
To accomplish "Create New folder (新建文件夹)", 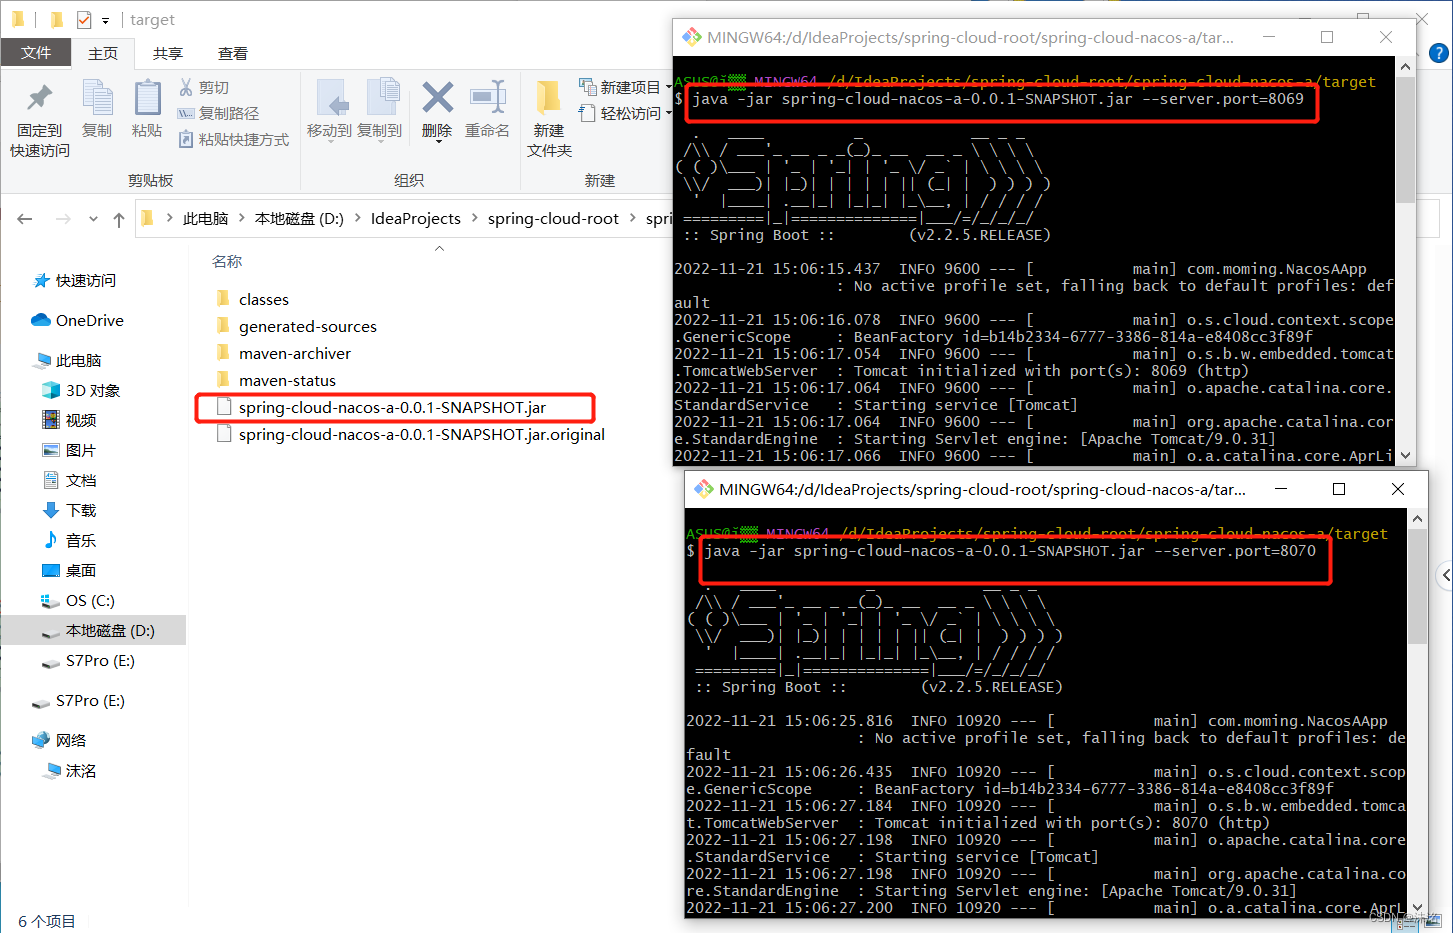I will (549, 119).
